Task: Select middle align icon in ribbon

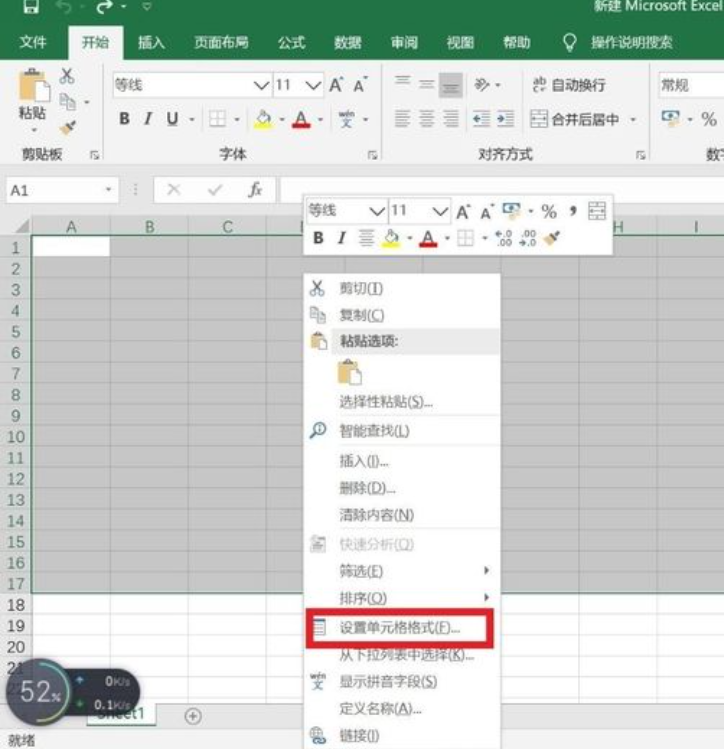Action: click(426, 85)
